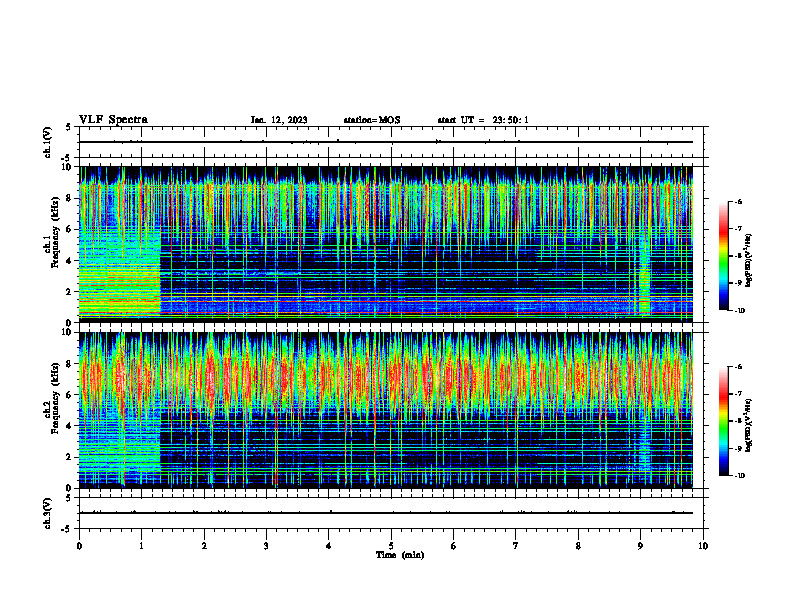Click time axis tick label '0'
The width and height of the screenshot is (792, 612).
point(79,546)
